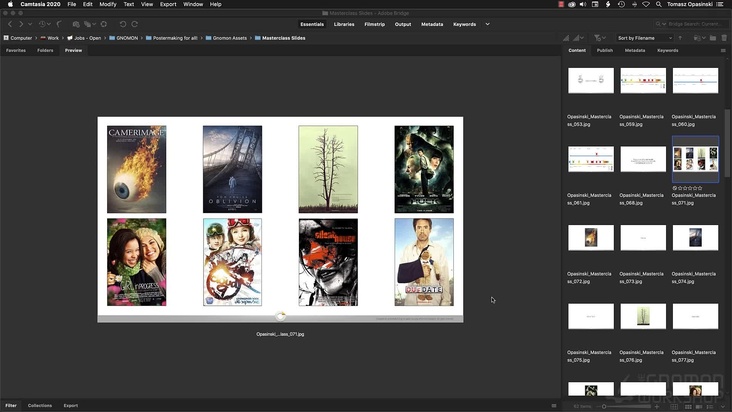Image resolution: width=732 pixels, height=412 pixels.
Task: Go forward using the forward arrow
Action: point(21,24)
